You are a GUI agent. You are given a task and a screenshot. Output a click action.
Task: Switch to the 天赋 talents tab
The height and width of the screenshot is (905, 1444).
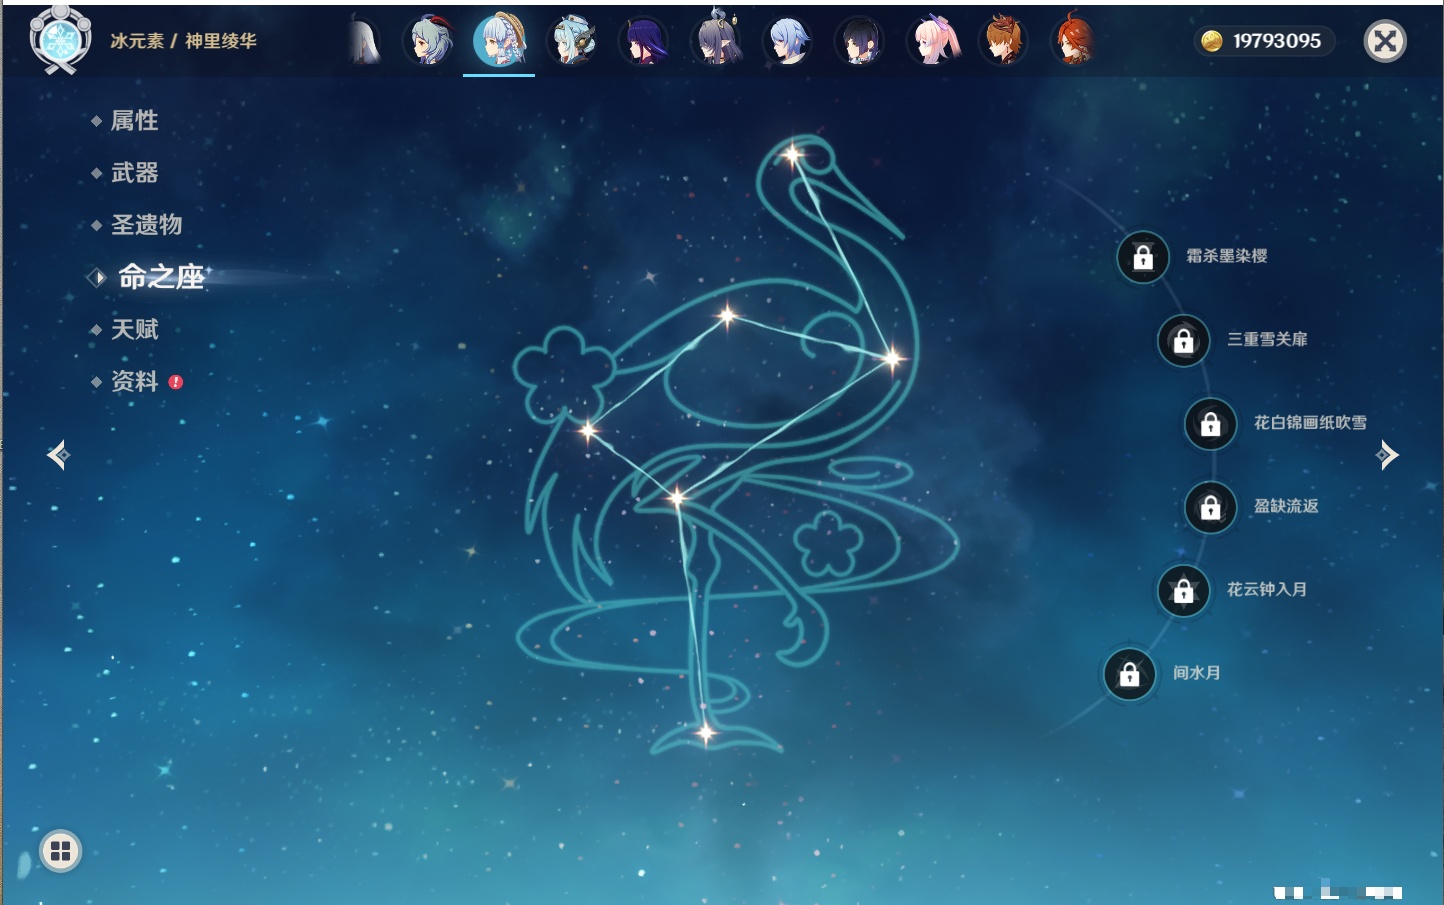tap(134, 329)
